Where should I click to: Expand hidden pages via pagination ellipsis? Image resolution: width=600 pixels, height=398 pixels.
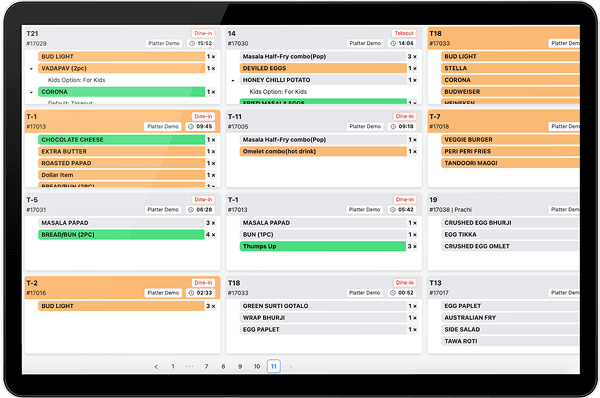click(x=189, y=367)
